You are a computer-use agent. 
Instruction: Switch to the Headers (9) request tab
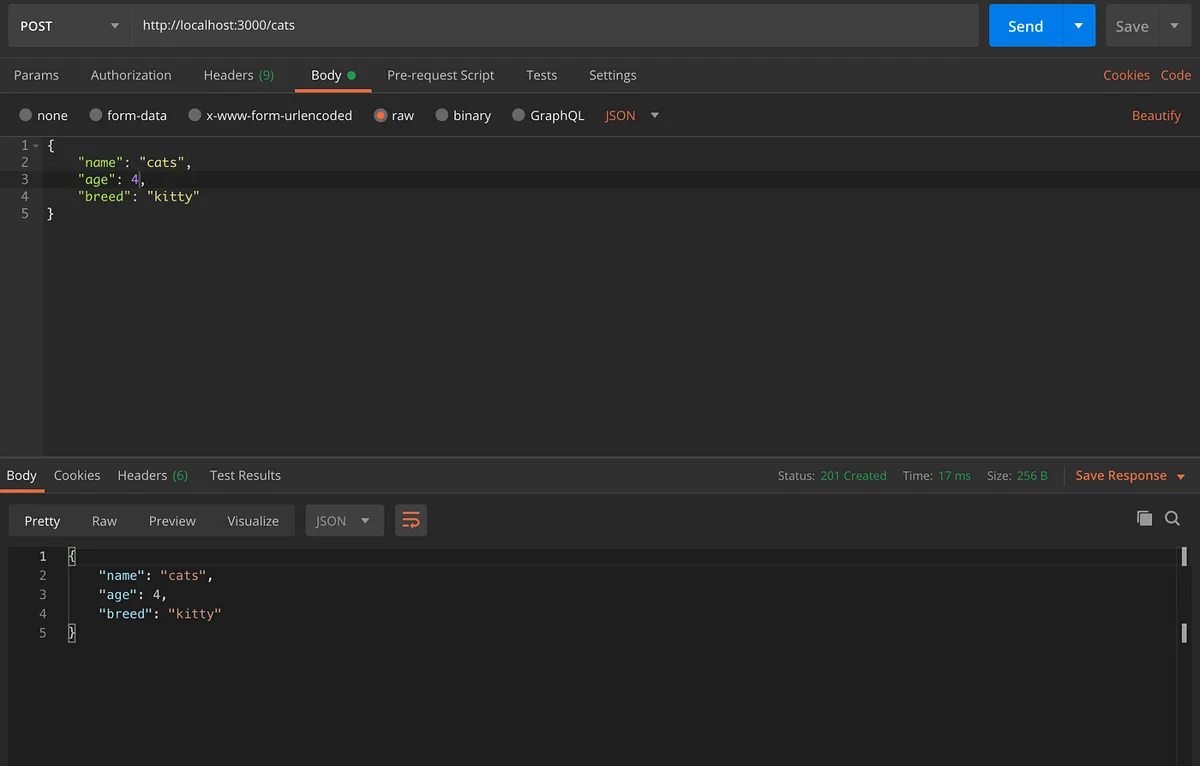(239, 75)
